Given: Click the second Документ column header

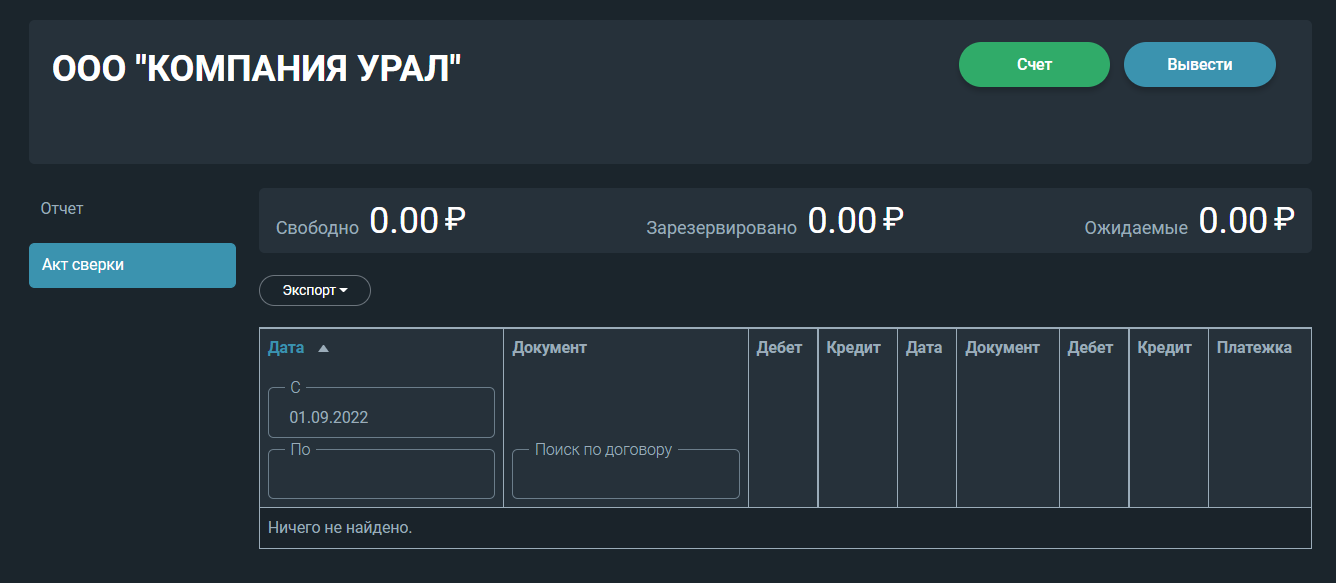Looking at the screenshot, I should pyautogui.click(x=1003, y=348).
